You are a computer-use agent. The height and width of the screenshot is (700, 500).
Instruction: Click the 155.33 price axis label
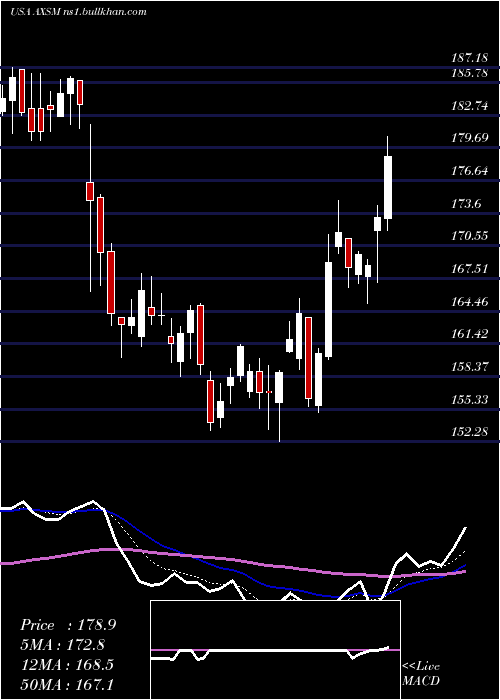(469, 400)
